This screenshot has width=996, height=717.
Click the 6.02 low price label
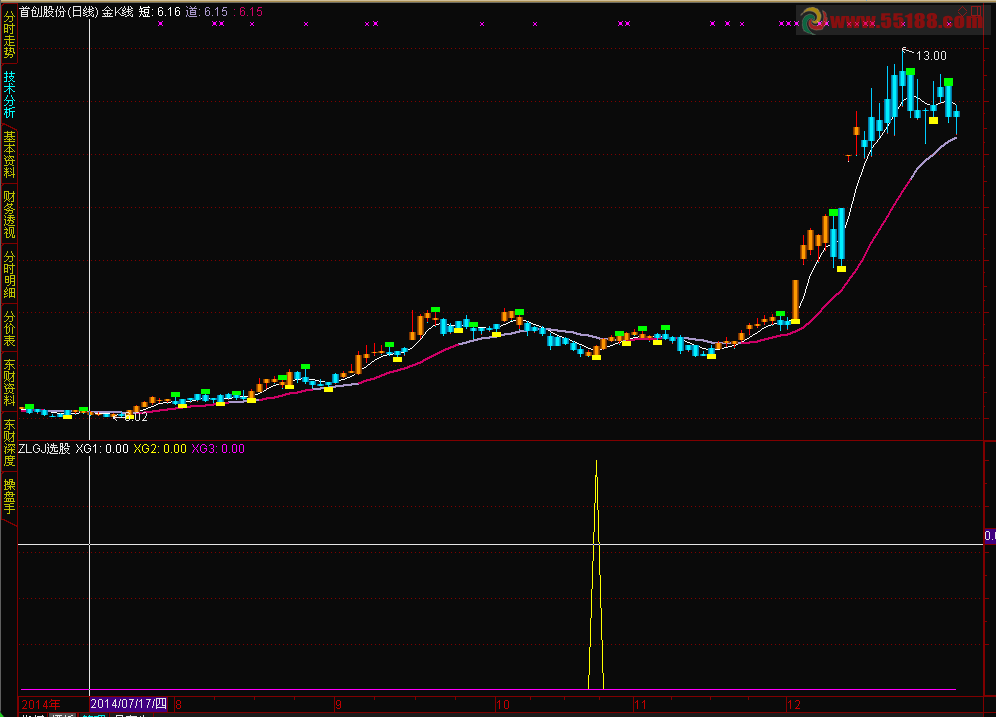coord(136,417)
